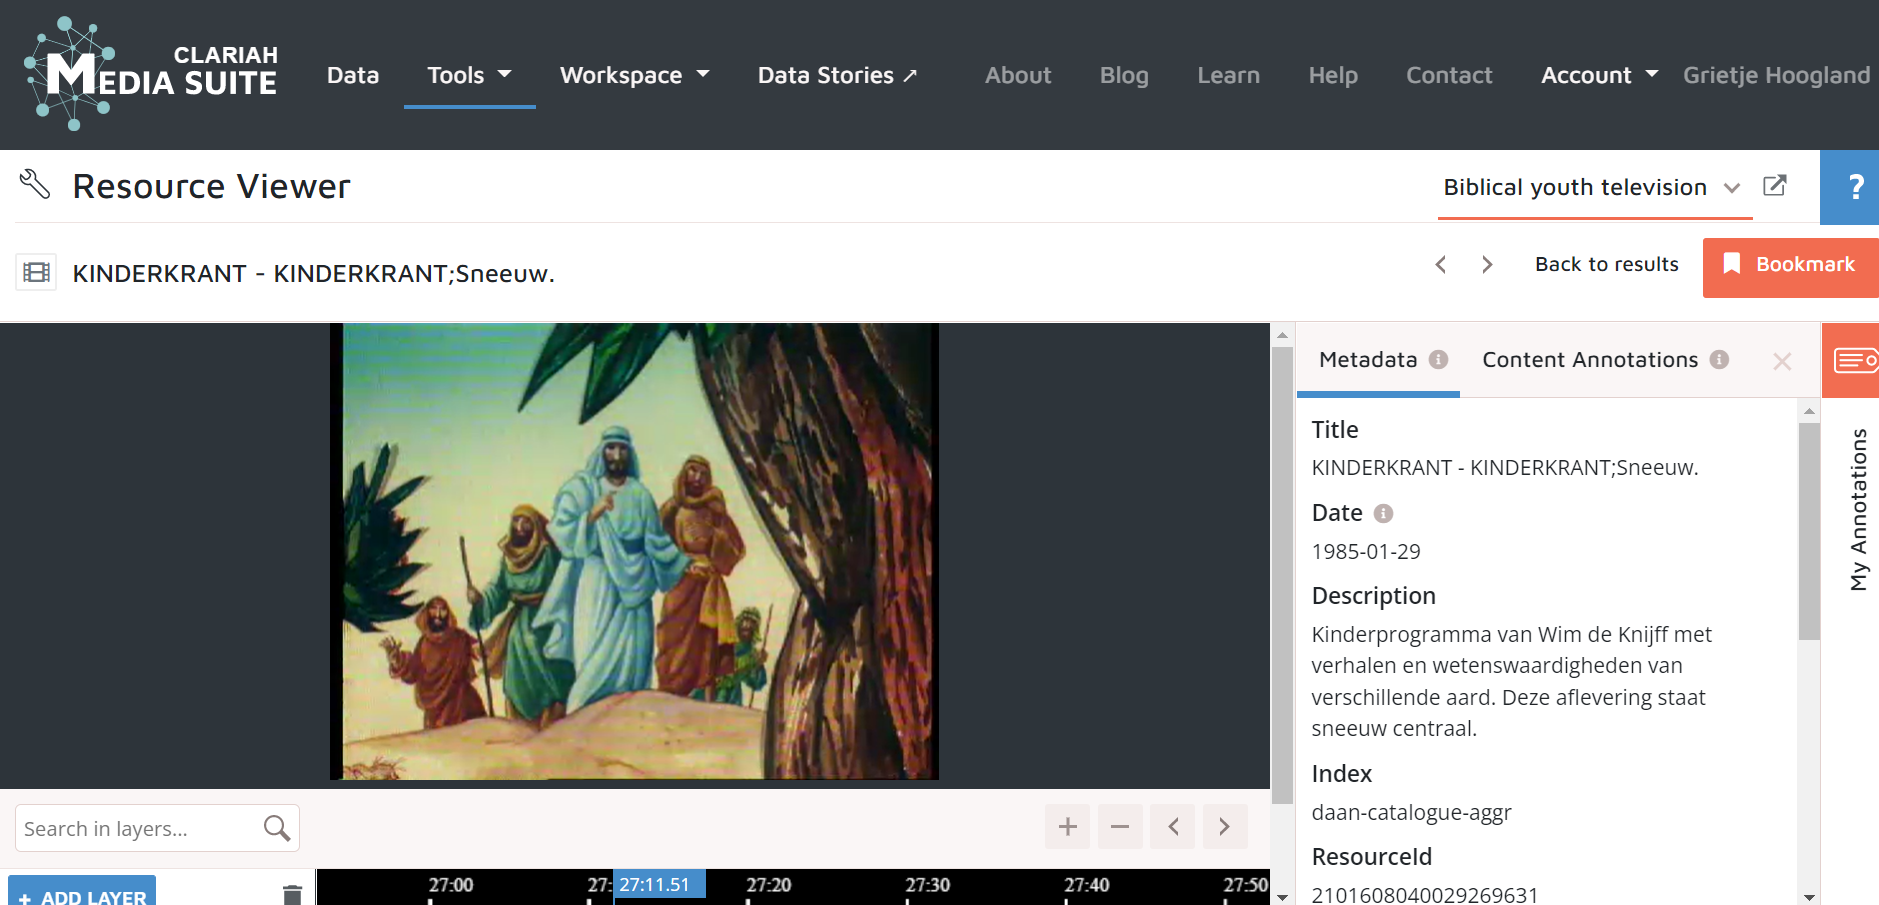Open the Workspace dropdown menu
Image resolution: width=1879 pixels, height=905 pixels.
634,75
